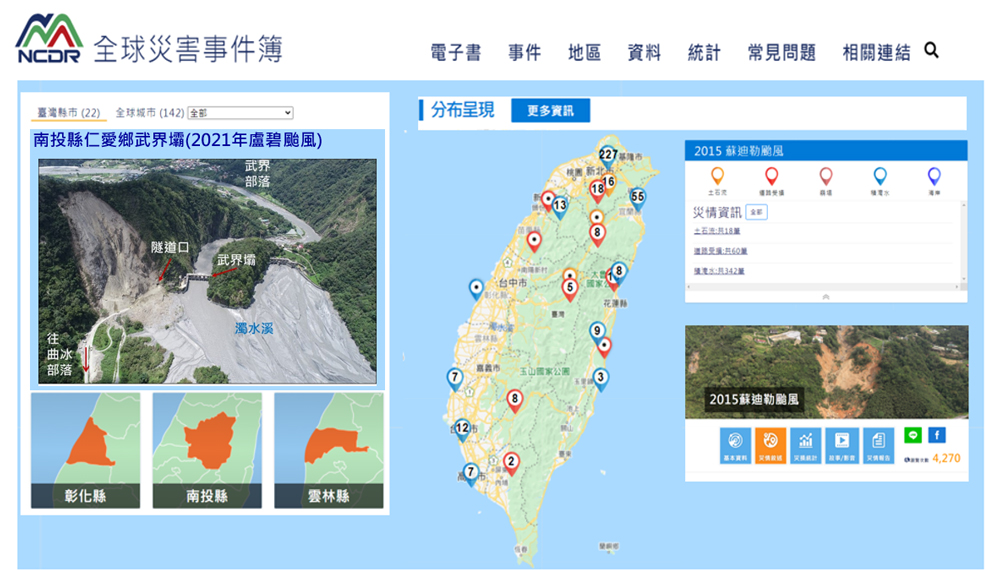
Task: Switch to 臺灣縣市 (22) tab
Action: point(68,112)
